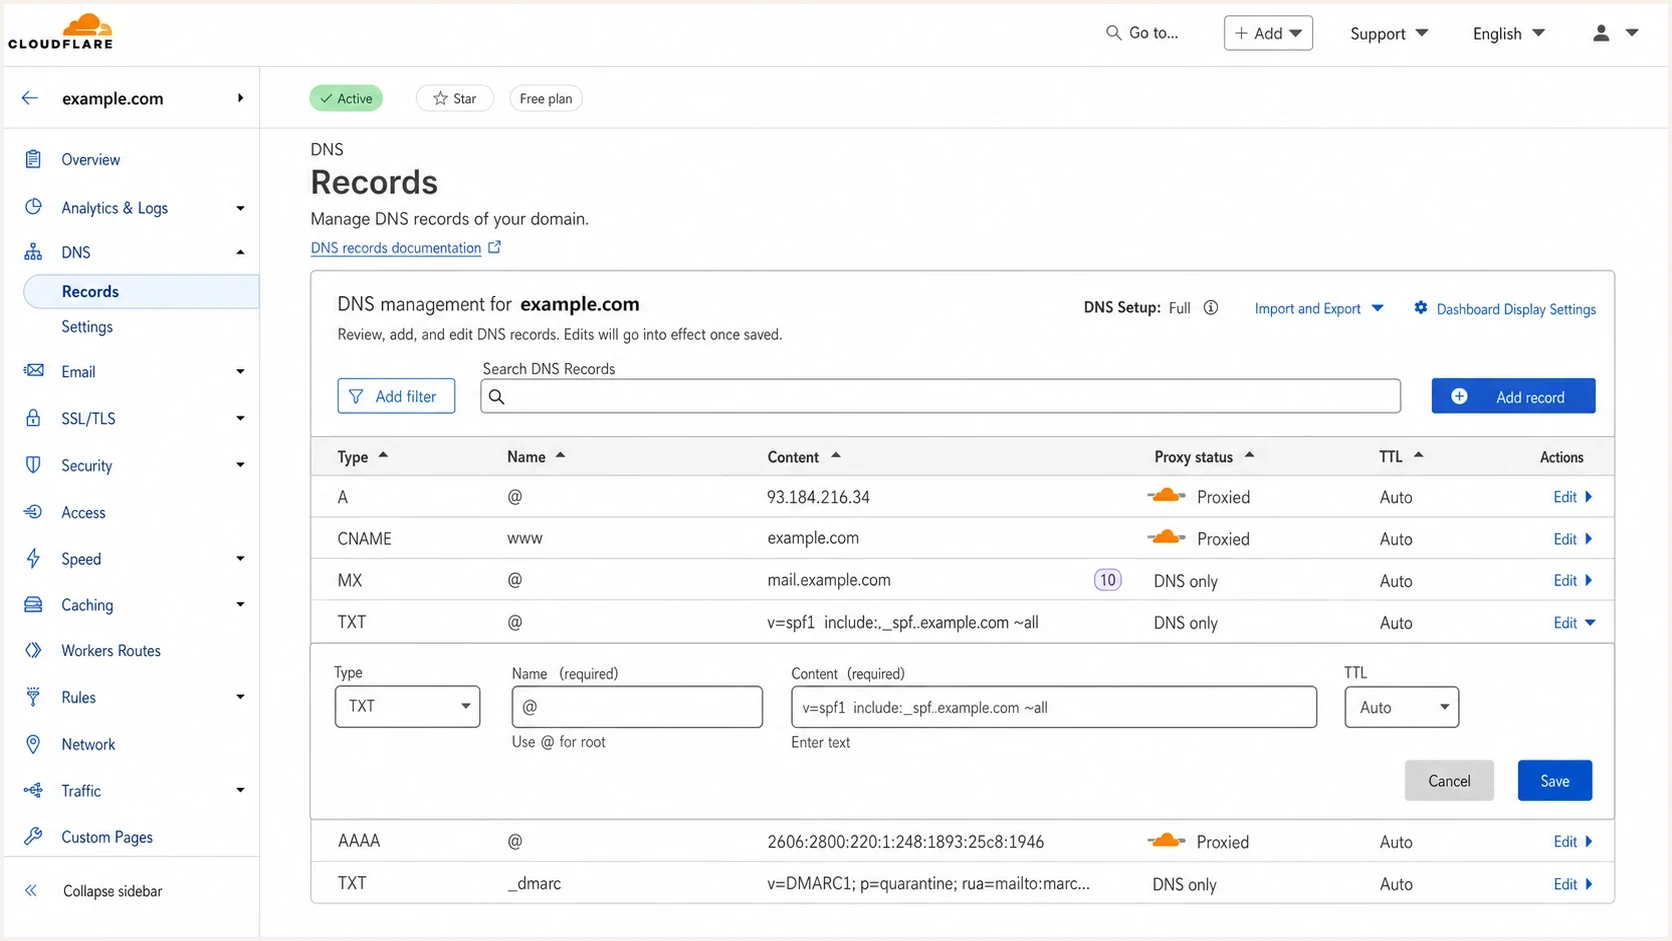The height and width of the screenshot is (941, 1672).
Task: Sort records by Proxy status column
Action: 1204,456
